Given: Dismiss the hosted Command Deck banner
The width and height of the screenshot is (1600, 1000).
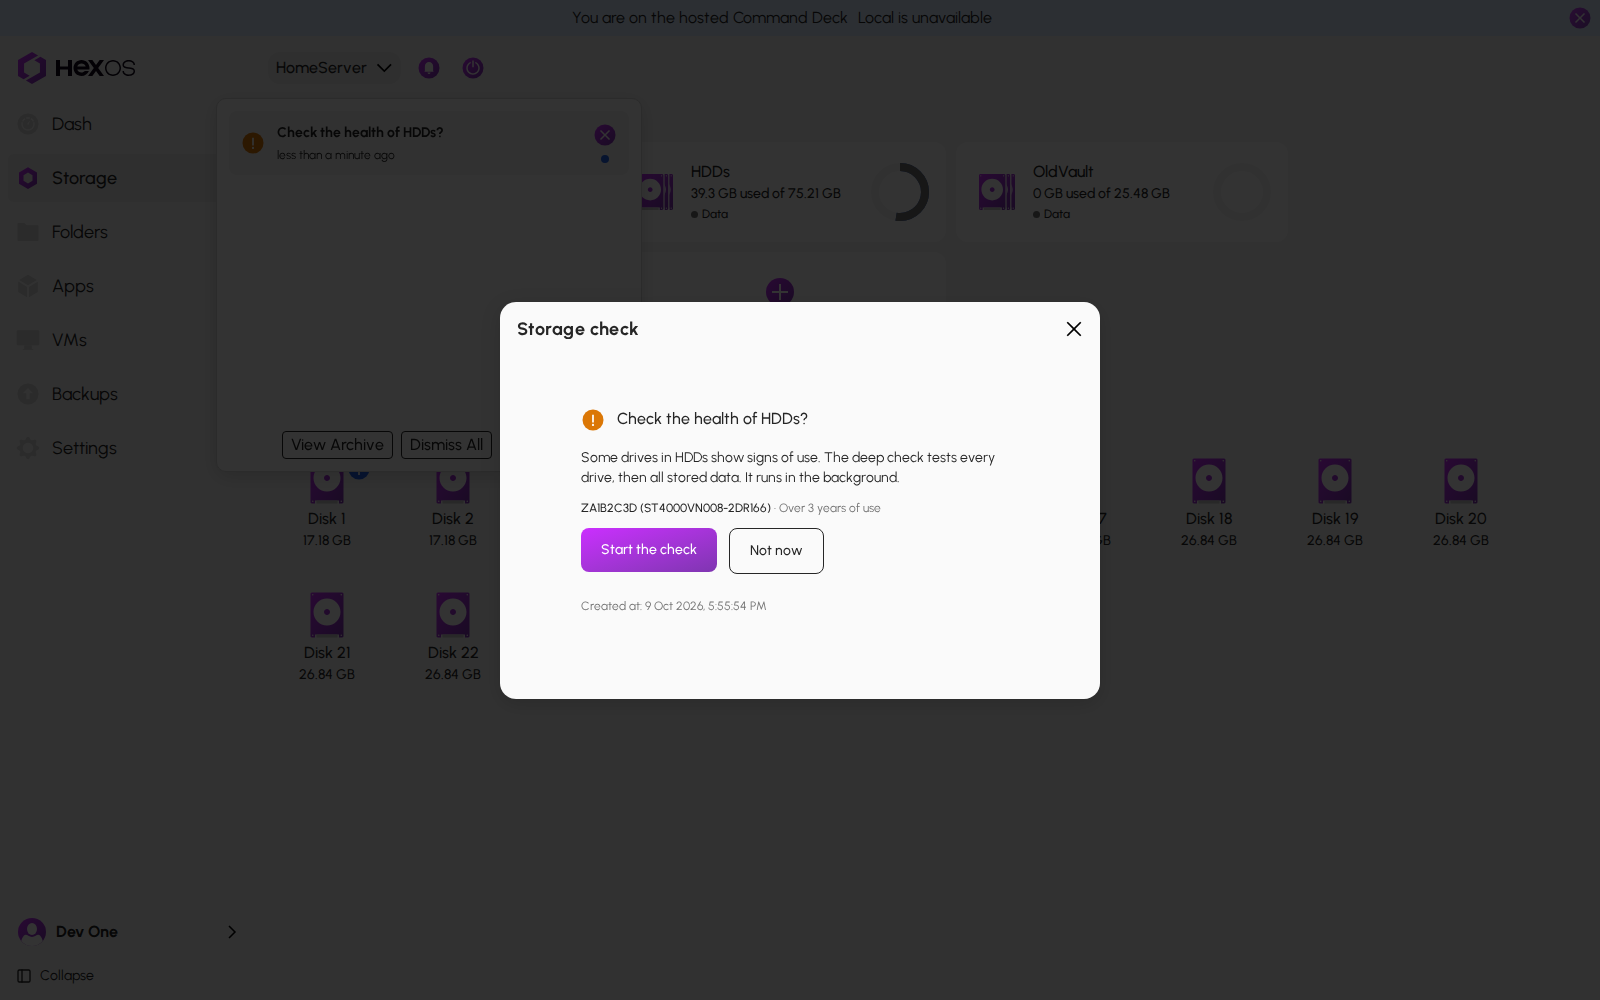Looking at the screenshot, I should (1580, 18).
